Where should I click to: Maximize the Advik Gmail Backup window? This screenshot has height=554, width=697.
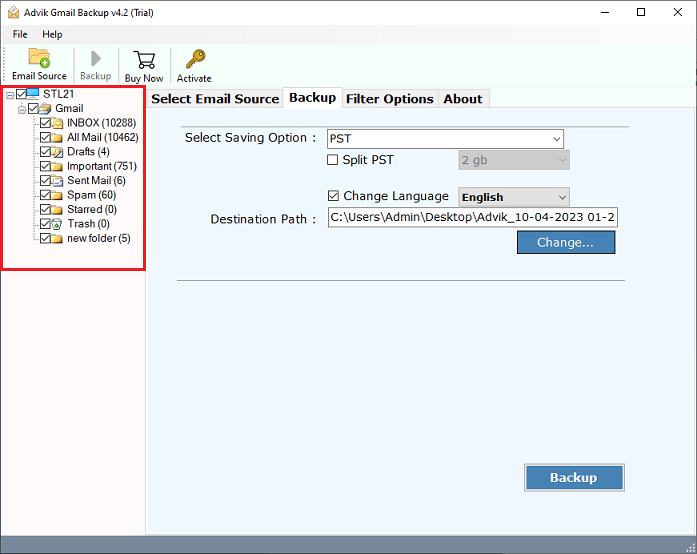pyautogui.click(x=641, y=12)
